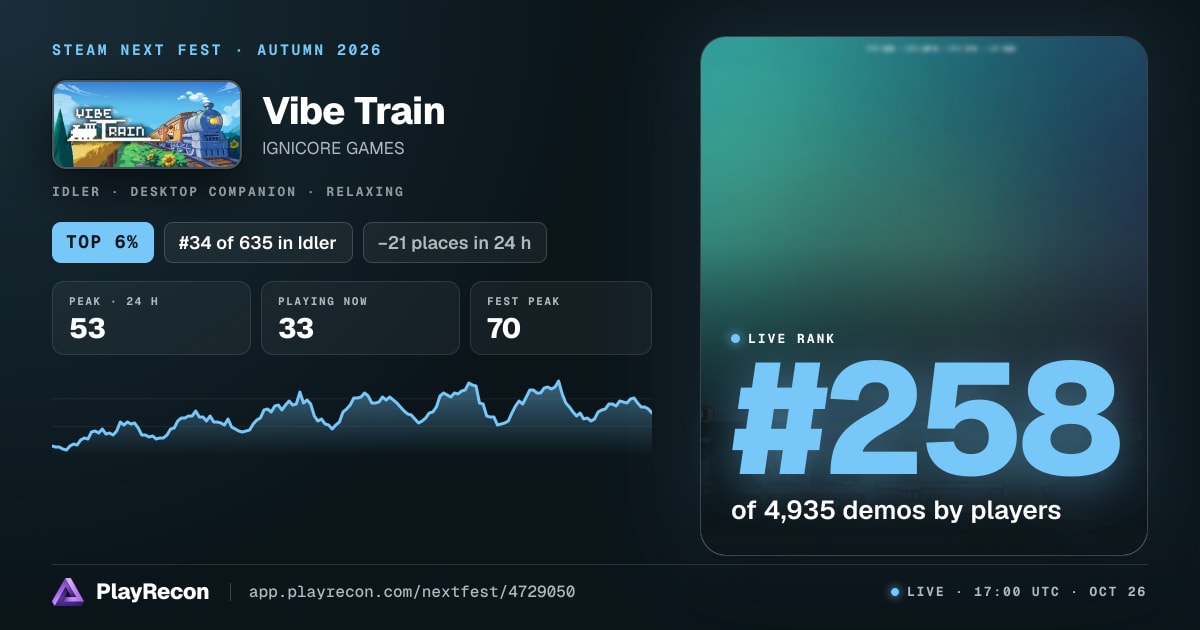Click the Vibe Train title text
This screenshot has width=1200, height=630.
[x=353, y=111]
